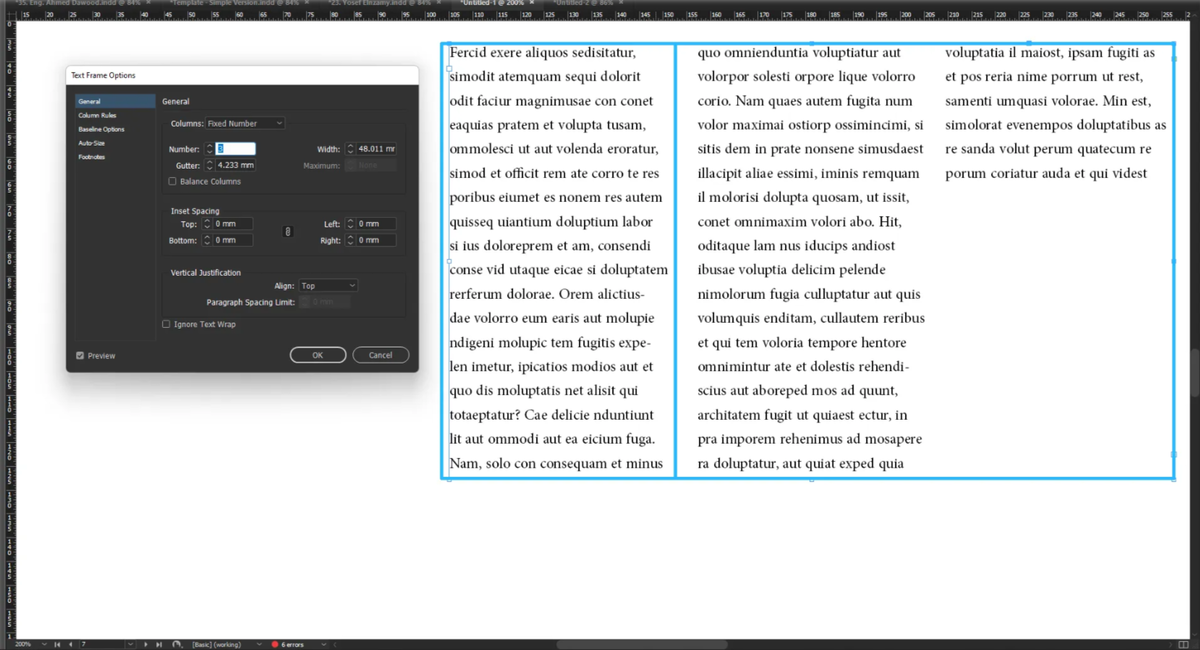Enable Ignore Text Wrap checkbox
1200x650 pixels.
coord(166,324)
